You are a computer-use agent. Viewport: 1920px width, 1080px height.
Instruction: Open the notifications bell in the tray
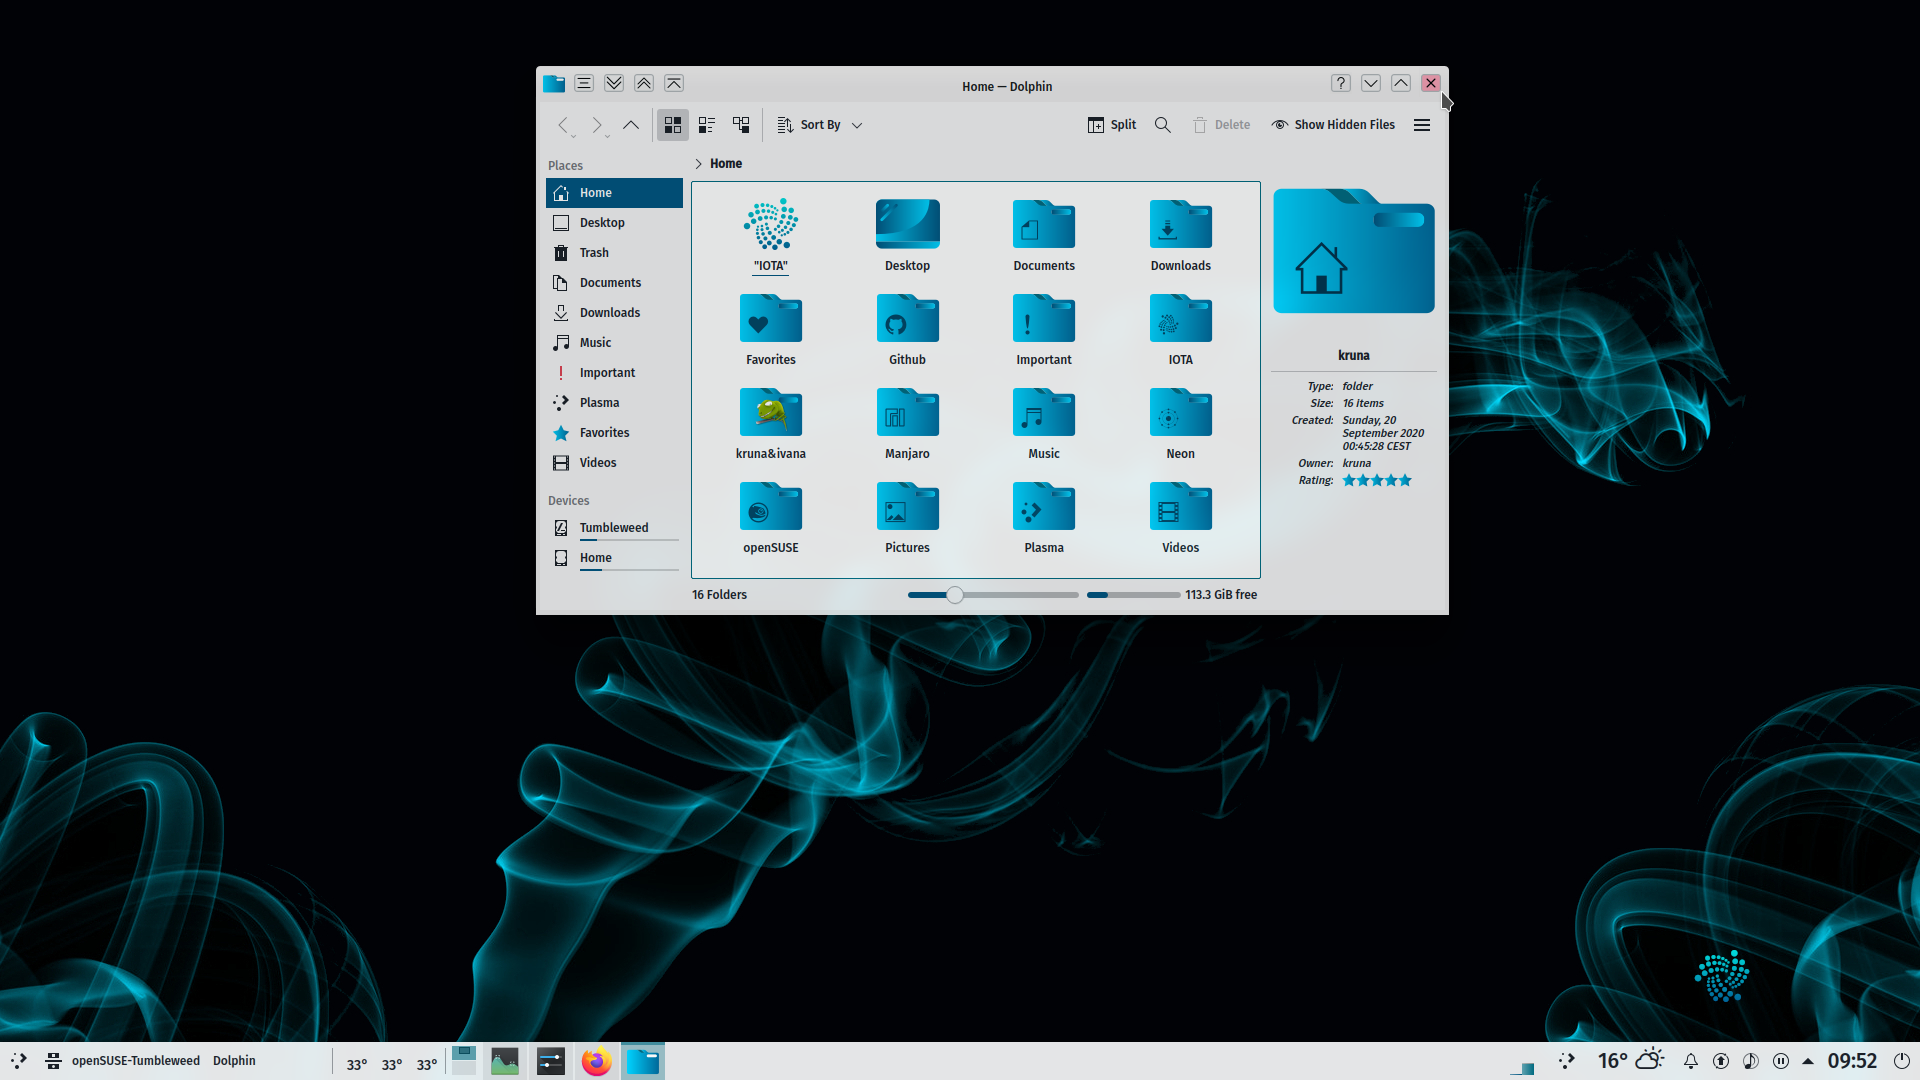coord(1691,1061)
